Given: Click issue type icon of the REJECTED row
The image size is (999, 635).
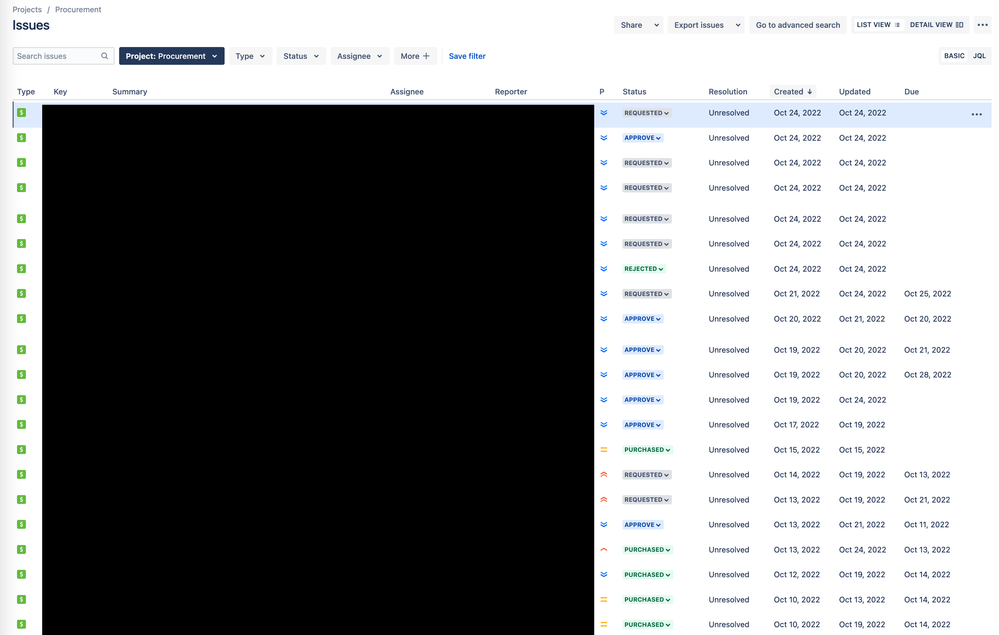Looking at the screenshot, I should coord(22,268).
